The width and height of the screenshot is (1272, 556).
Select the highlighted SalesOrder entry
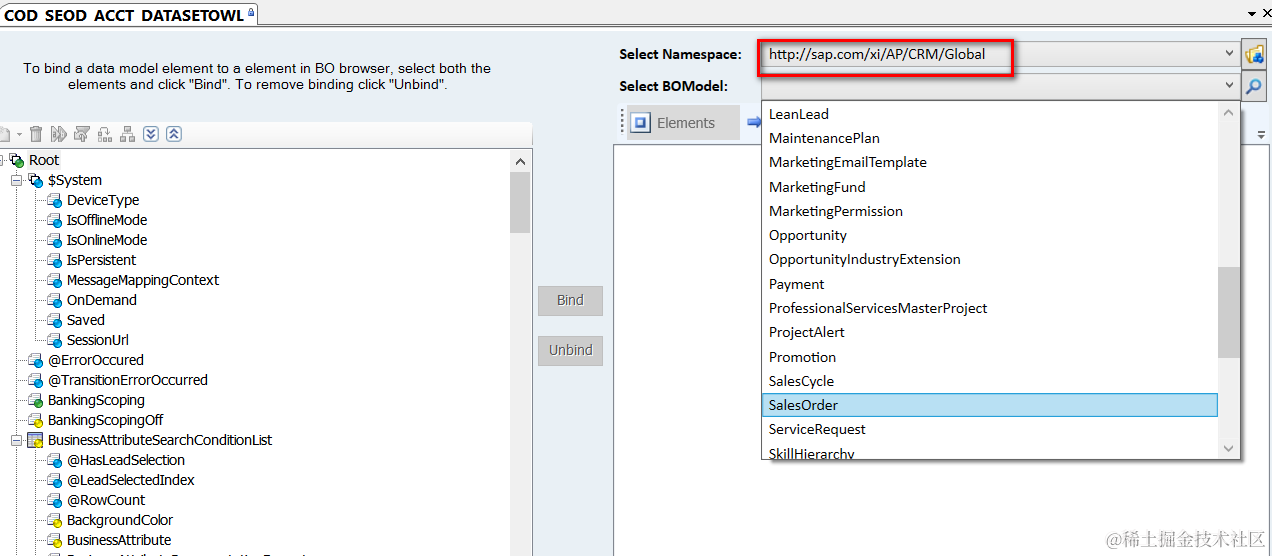tap(990, 405)
